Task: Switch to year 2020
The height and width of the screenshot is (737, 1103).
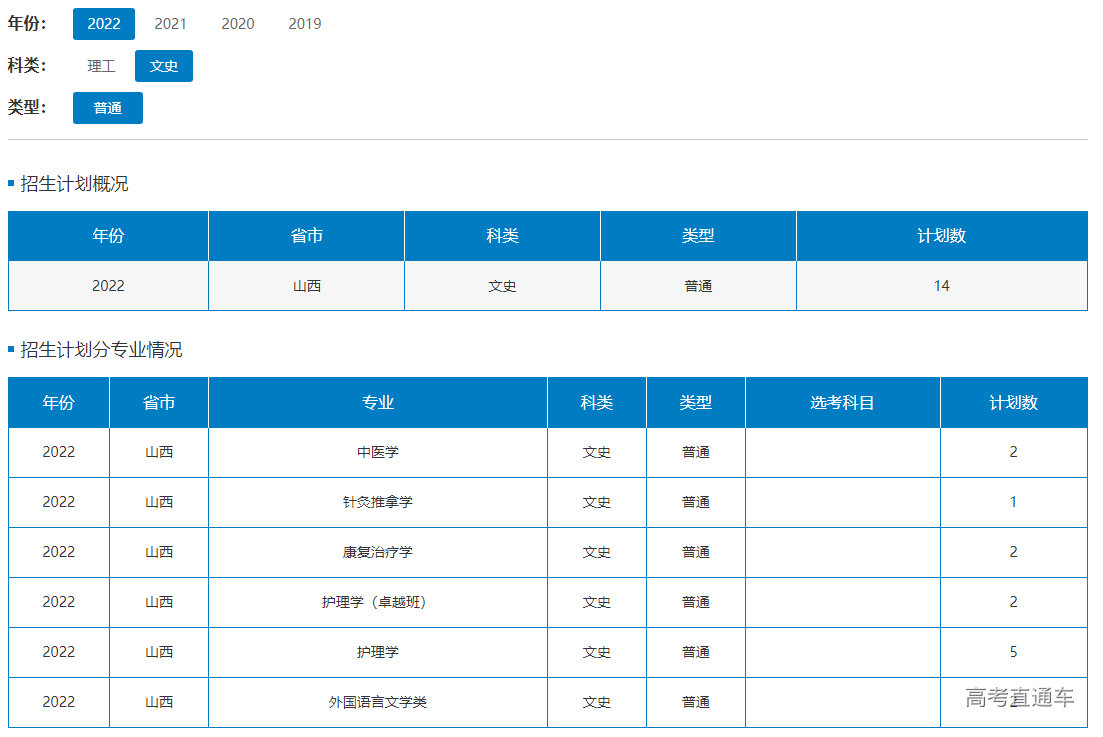Action: click(237, 24)
